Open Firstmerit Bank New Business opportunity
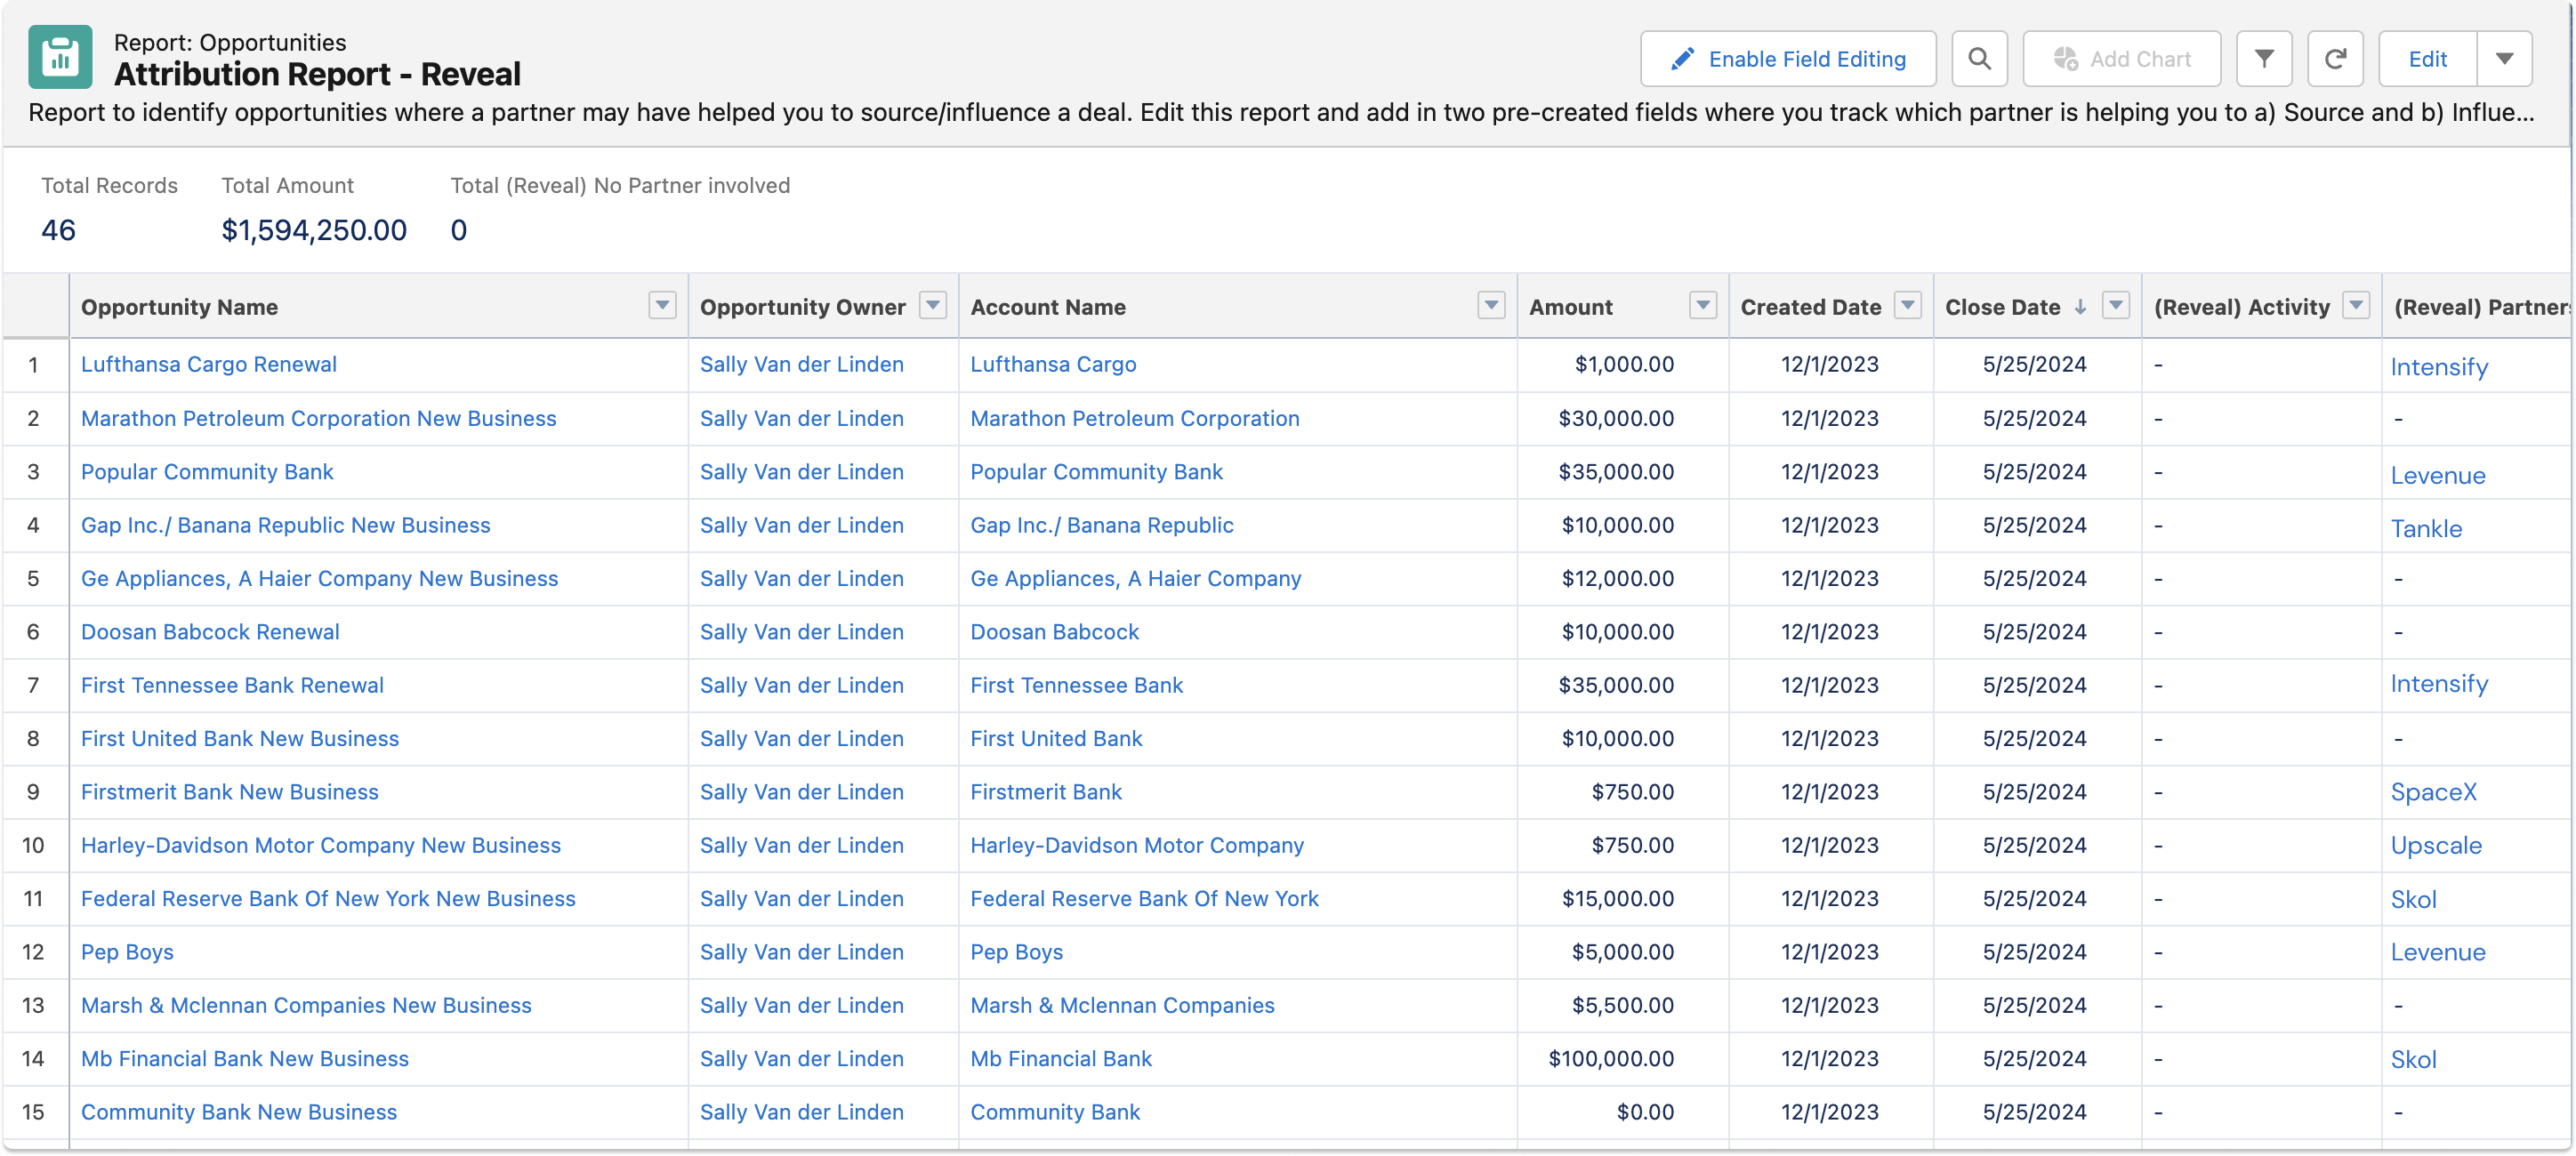The width and height of the screenshot is (2576, 1156). (229, 792)
